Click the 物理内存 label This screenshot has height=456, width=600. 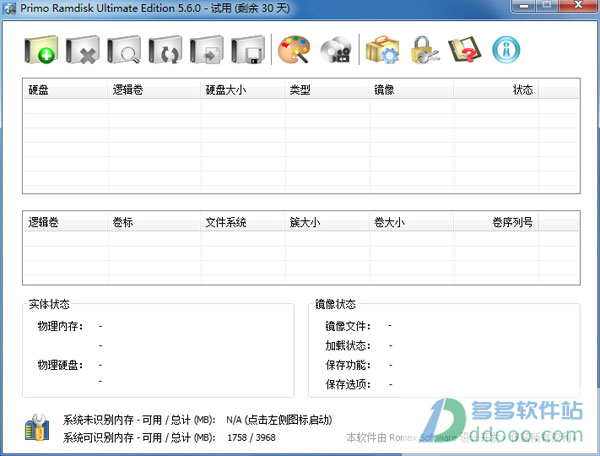point(60,326)
